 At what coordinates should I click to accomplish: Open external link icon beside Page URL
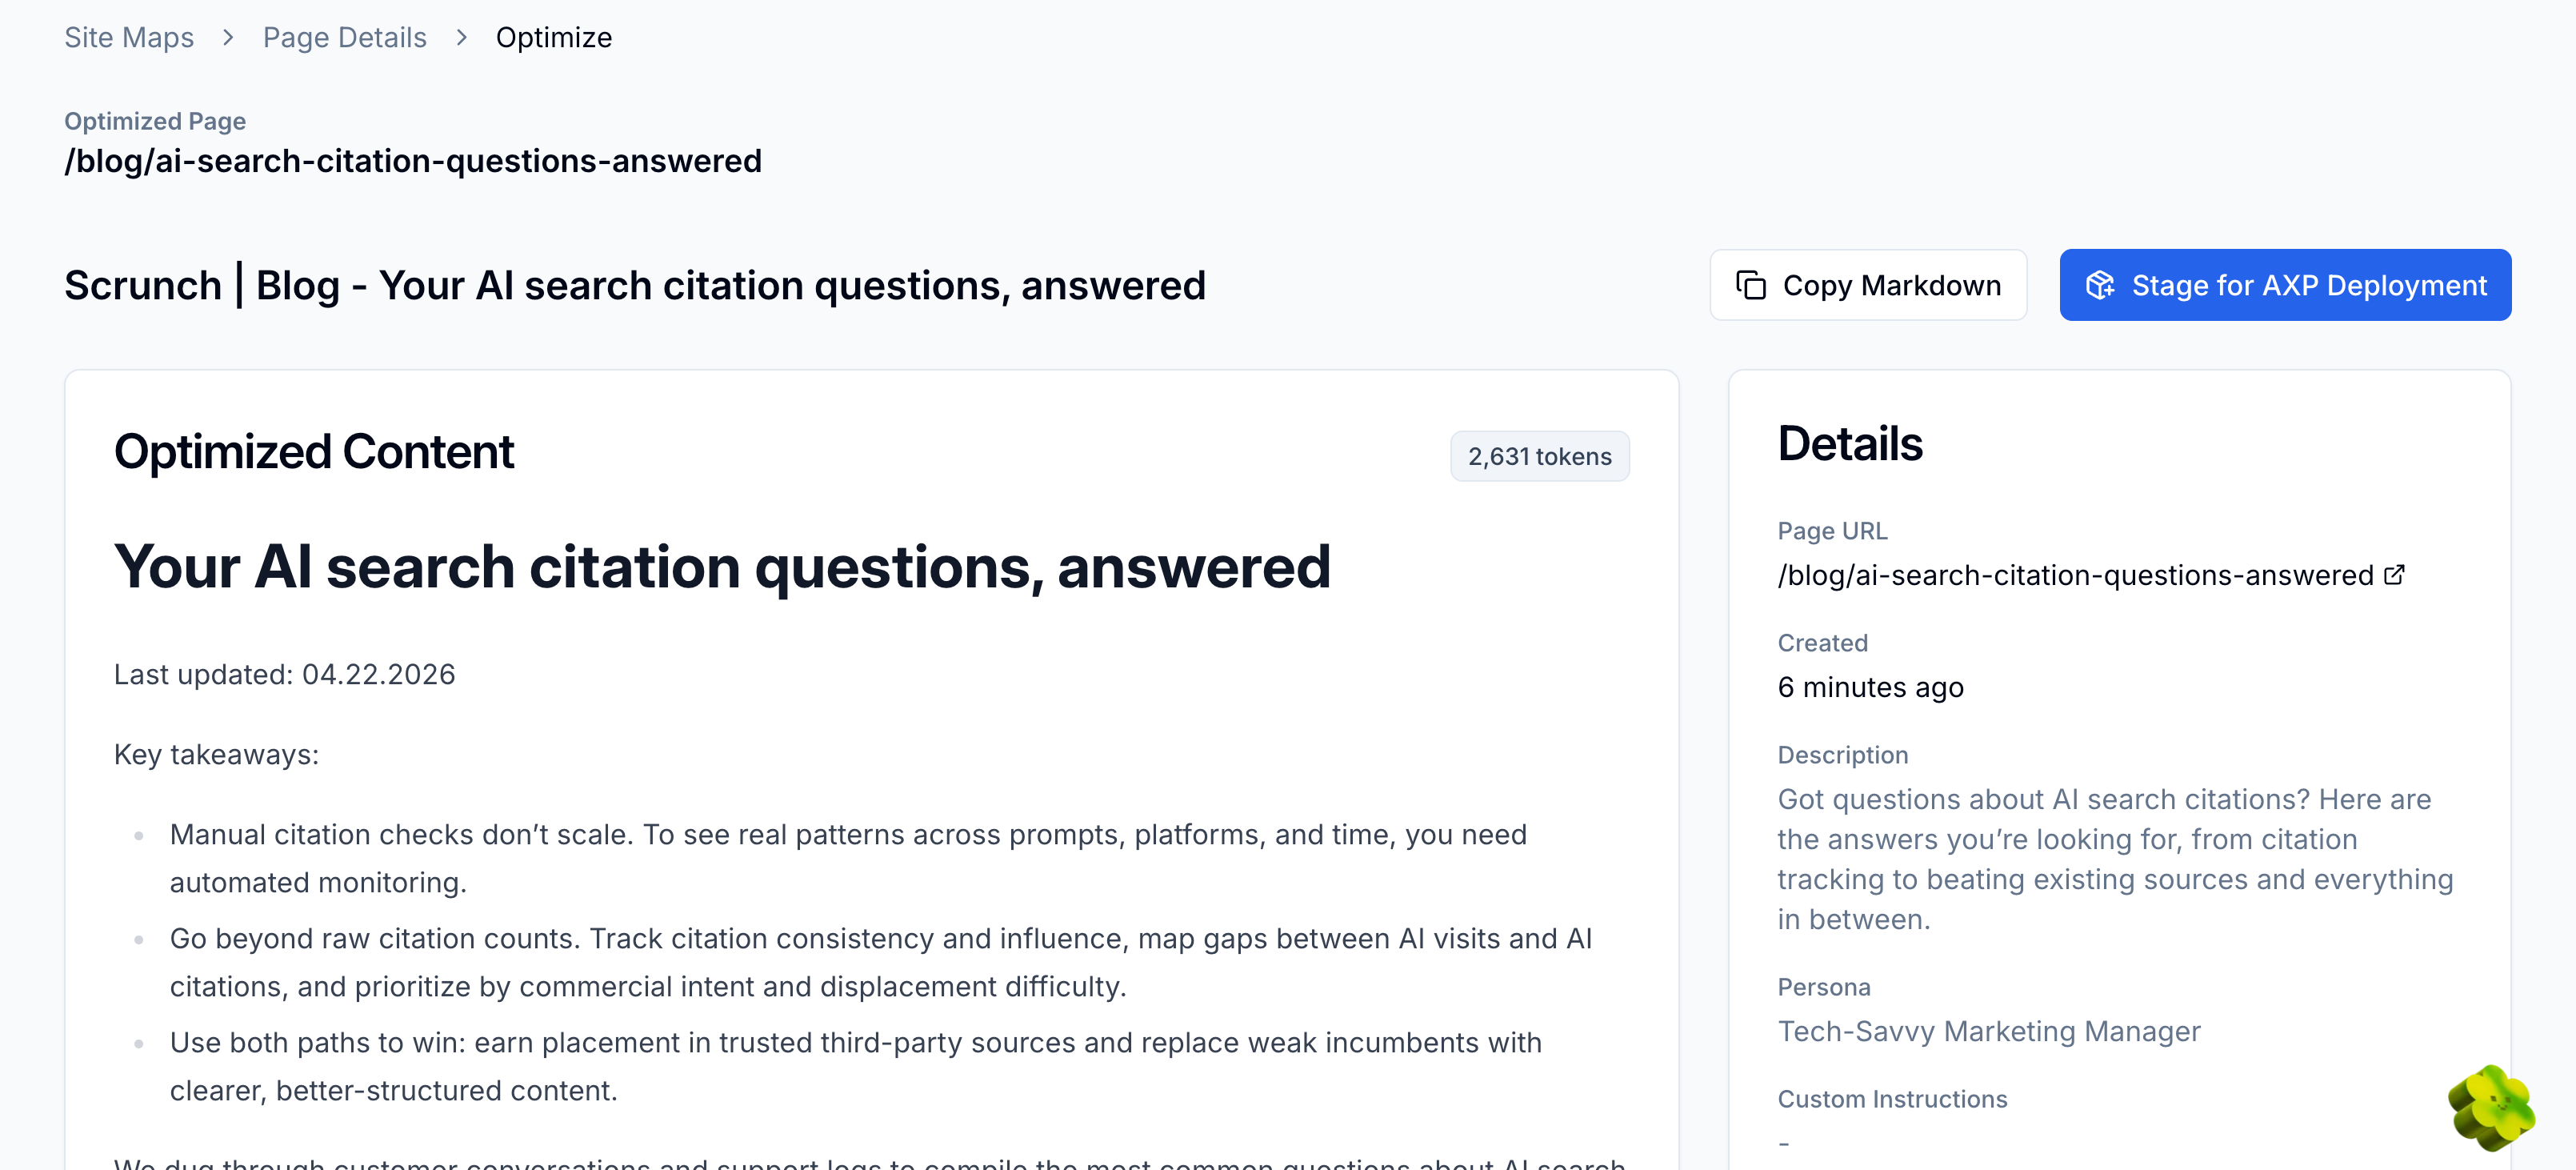[2394, 575]
